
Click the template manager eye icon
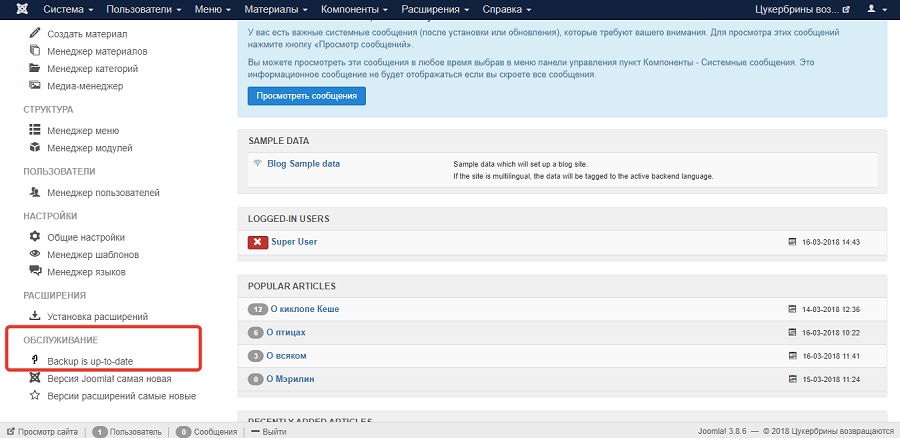pos(35,255)
